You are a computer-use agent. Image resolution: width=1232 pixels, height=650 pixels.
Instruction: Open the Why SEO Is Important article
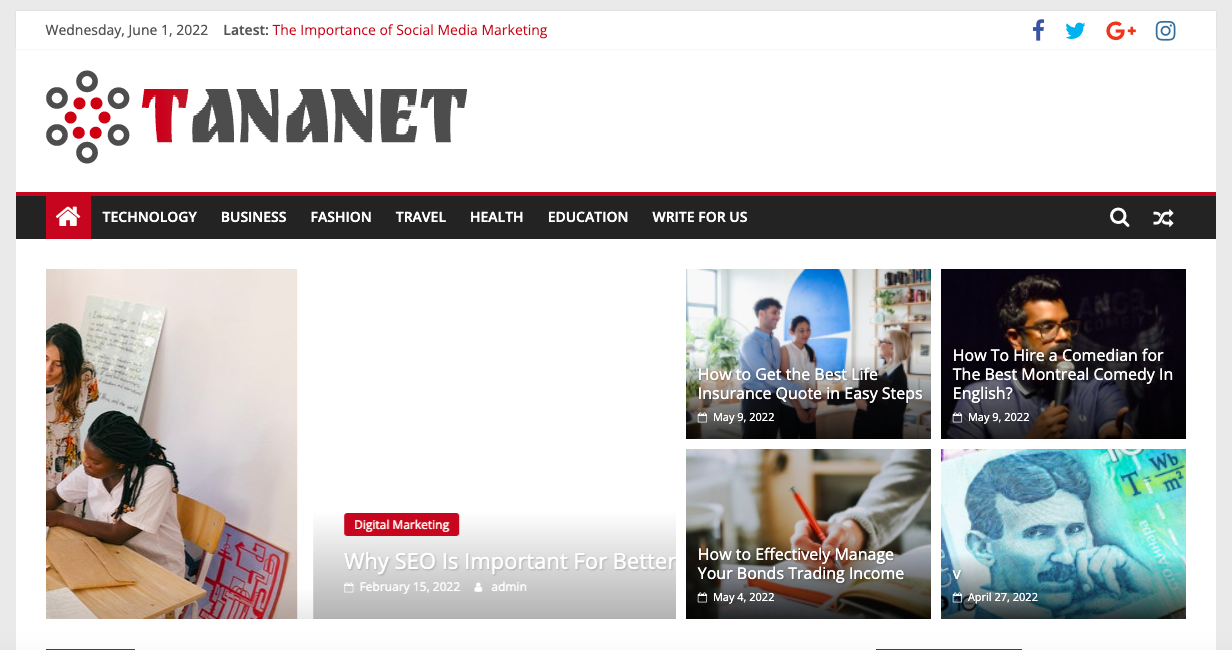(510, 561)
